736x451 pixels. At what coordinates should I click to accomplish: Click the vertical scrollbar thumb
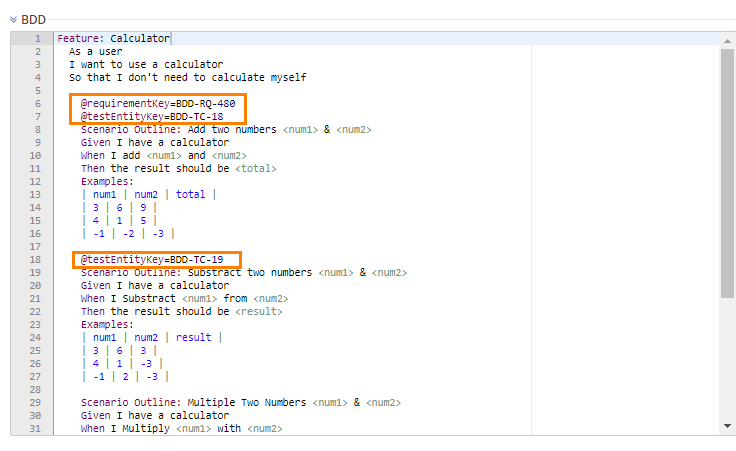(x=727, y=170)
